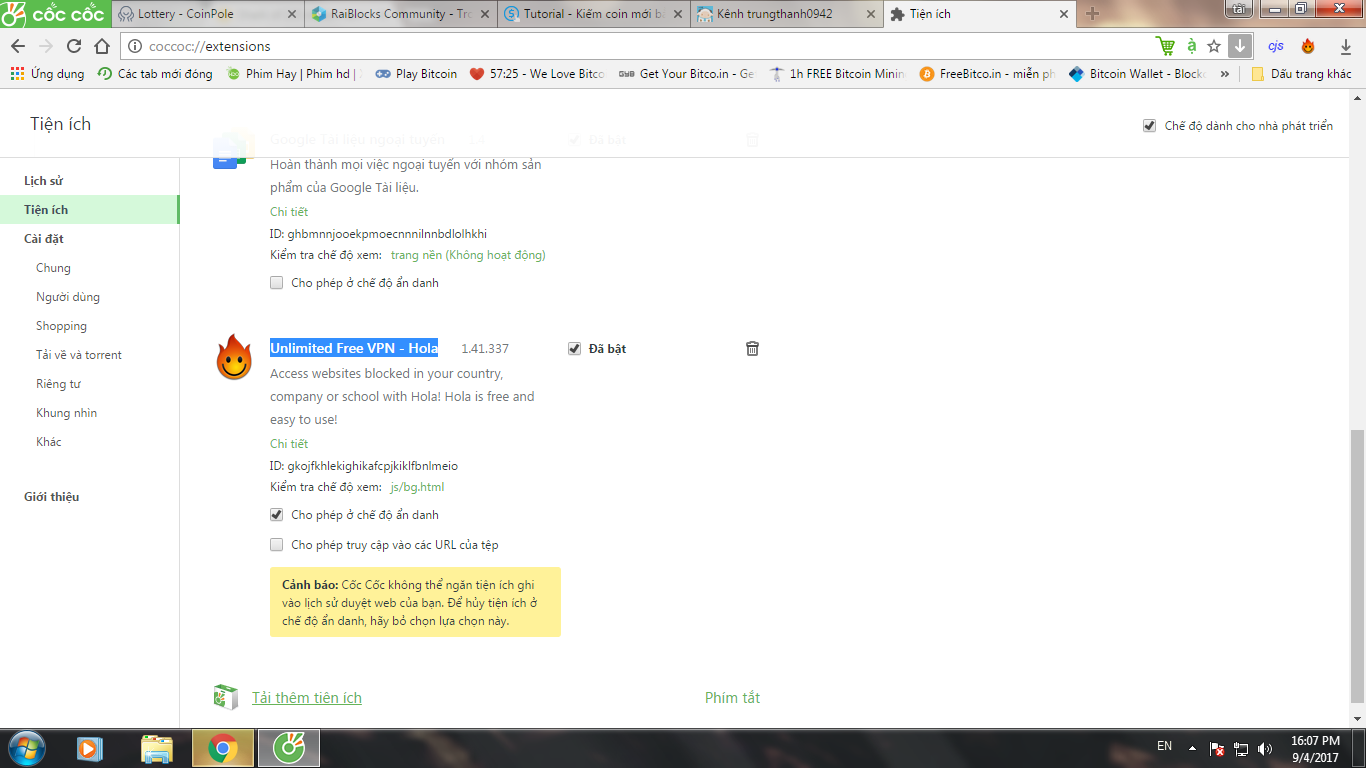Open the cjs extension icon
1366x768 pixels.
click(x=1276, y=46)
